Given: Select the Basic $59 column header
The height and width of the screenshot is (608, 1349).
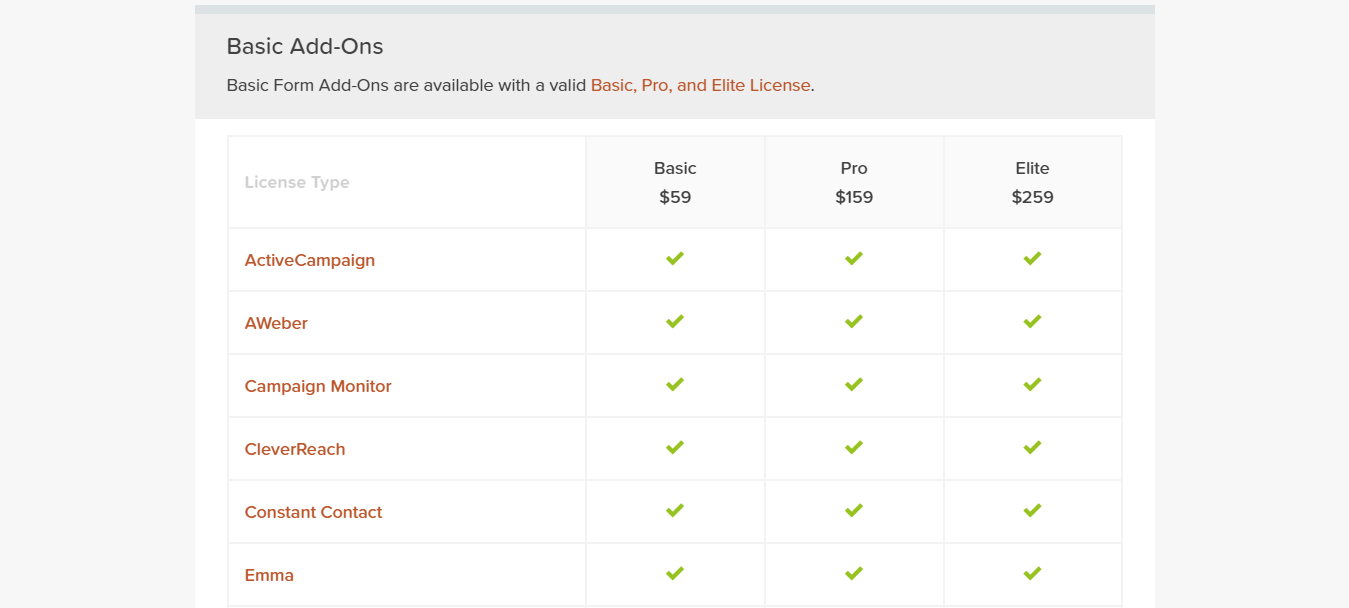Looking at the screenshot, I should (x=675, y=182).
